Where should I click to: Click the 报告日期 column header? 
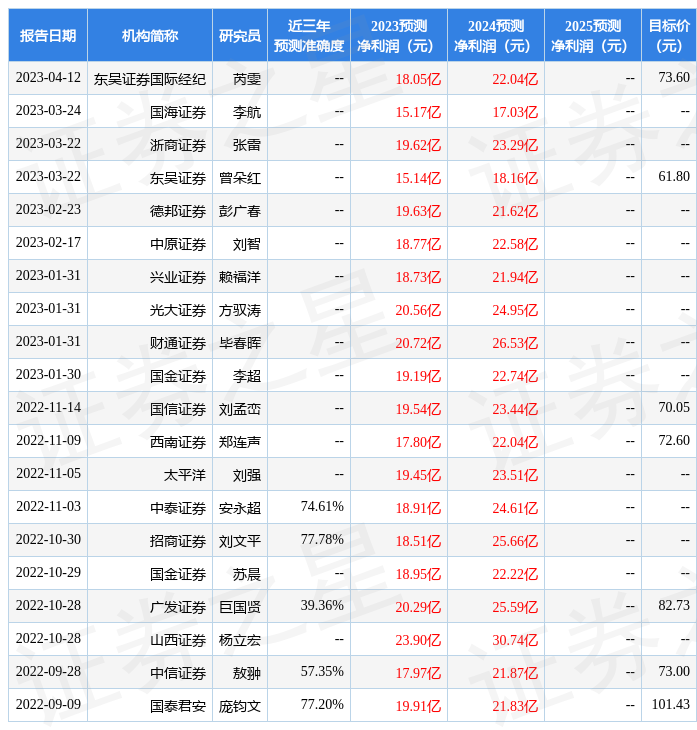[x=48, y=35]
